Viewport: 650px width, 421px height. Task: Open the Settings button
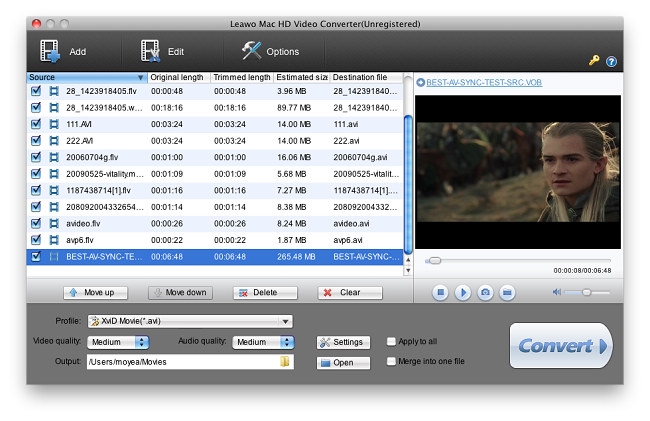(x=343, y=342)
